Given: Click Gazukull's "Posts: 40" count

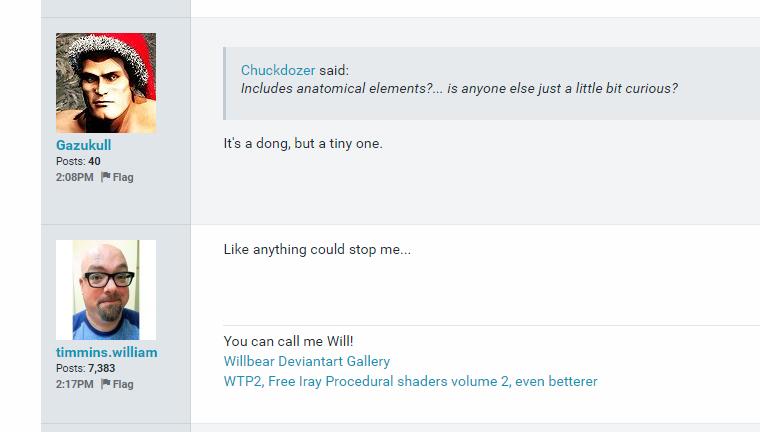Looking at the screenshot, I should [x=78, y=162].
